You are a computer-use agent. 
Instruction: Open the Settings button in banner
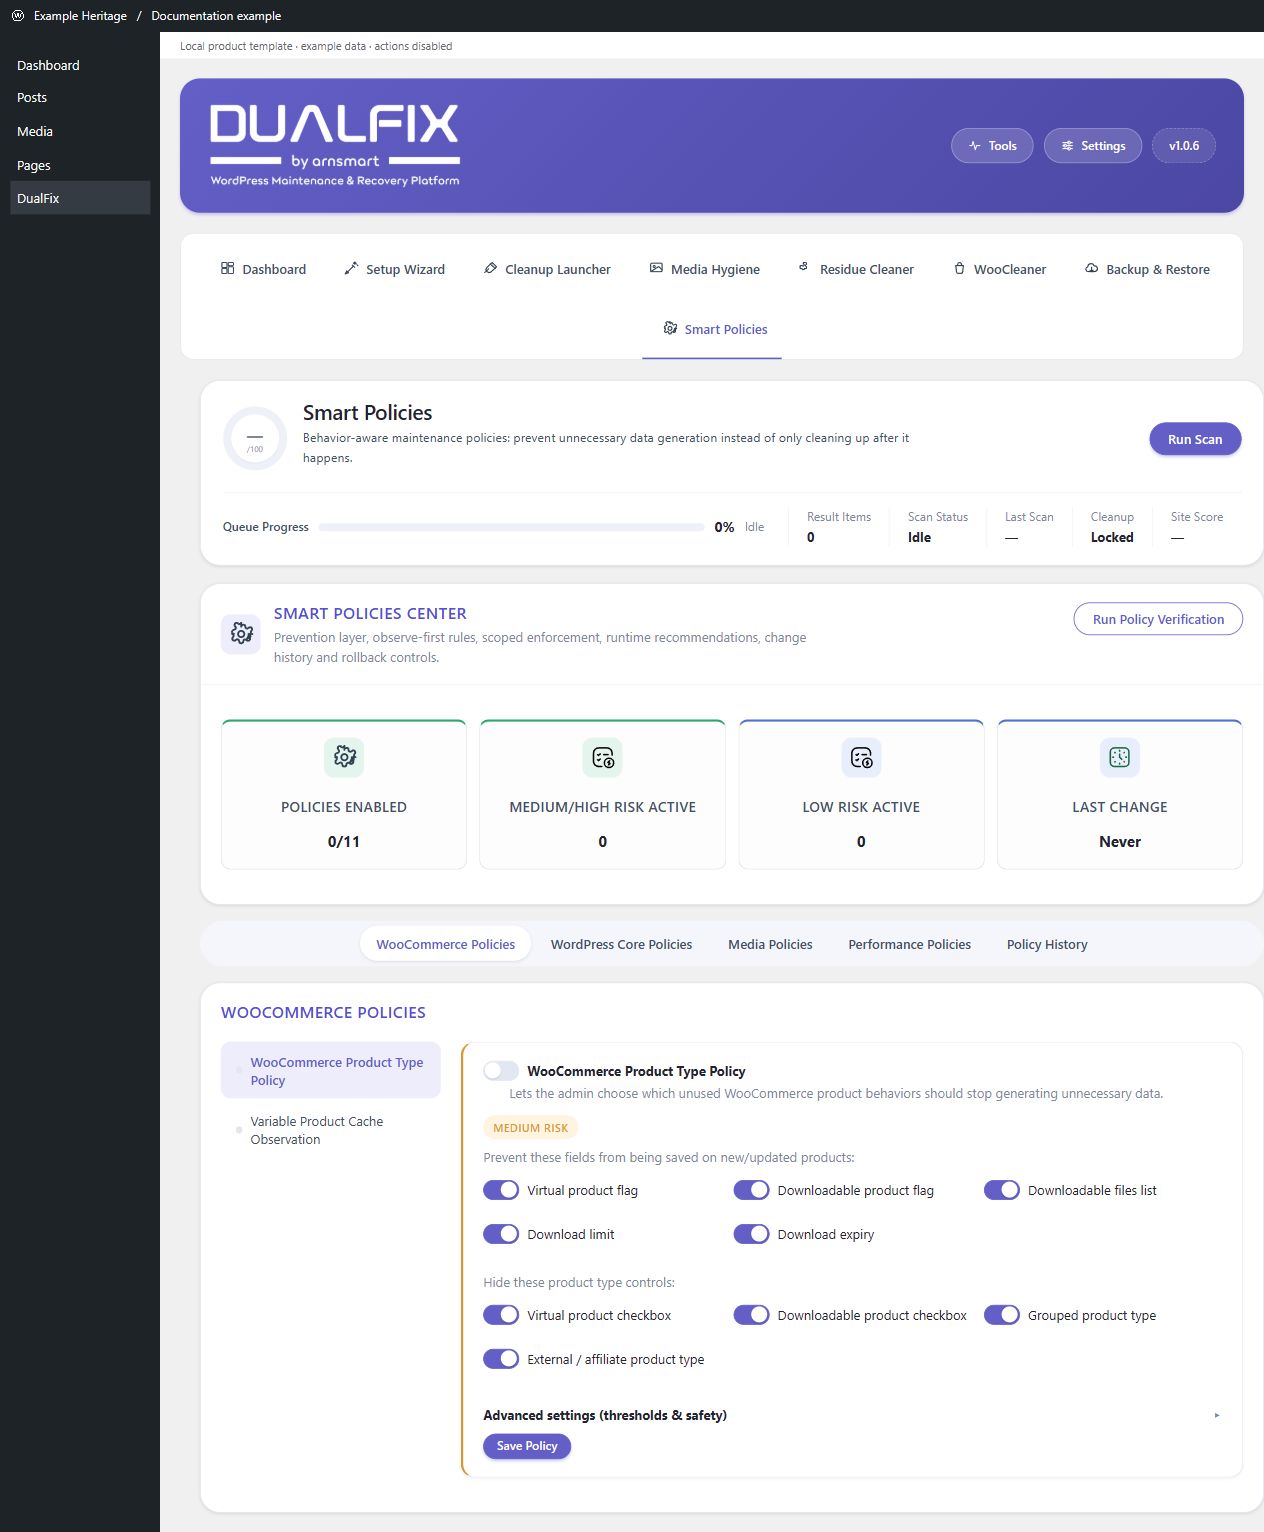[x=1093, y=146]
